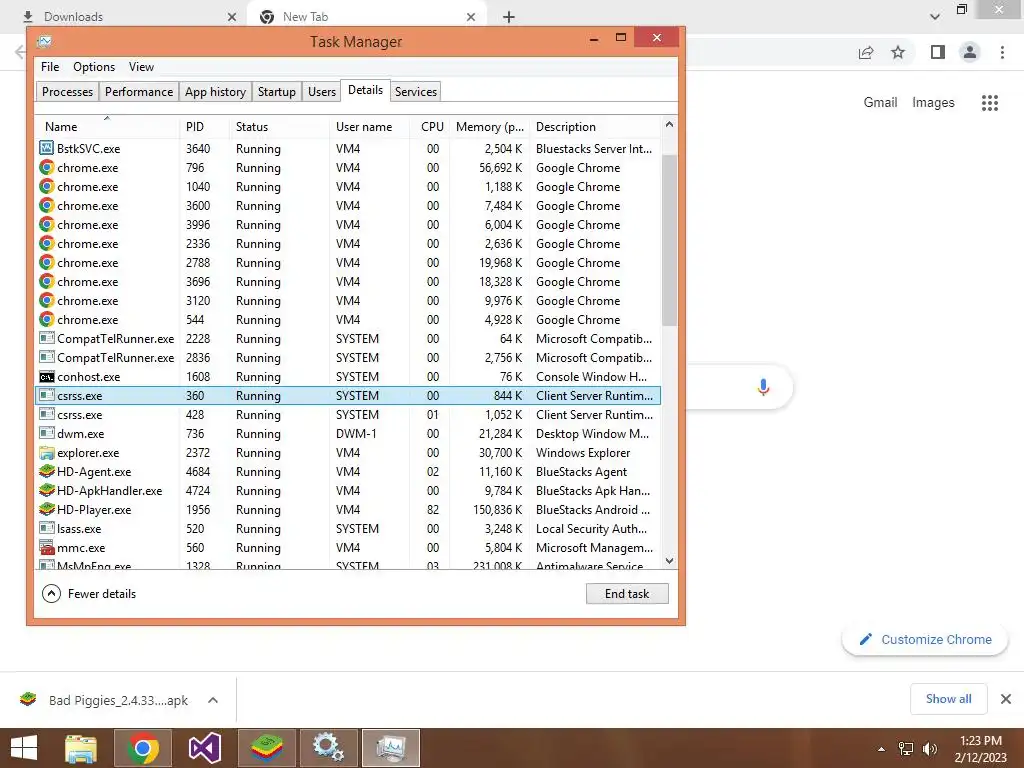1024x768 pixels.
Task: Click the mmc.exe toolbox icon
Action: (x=46, y=547)
